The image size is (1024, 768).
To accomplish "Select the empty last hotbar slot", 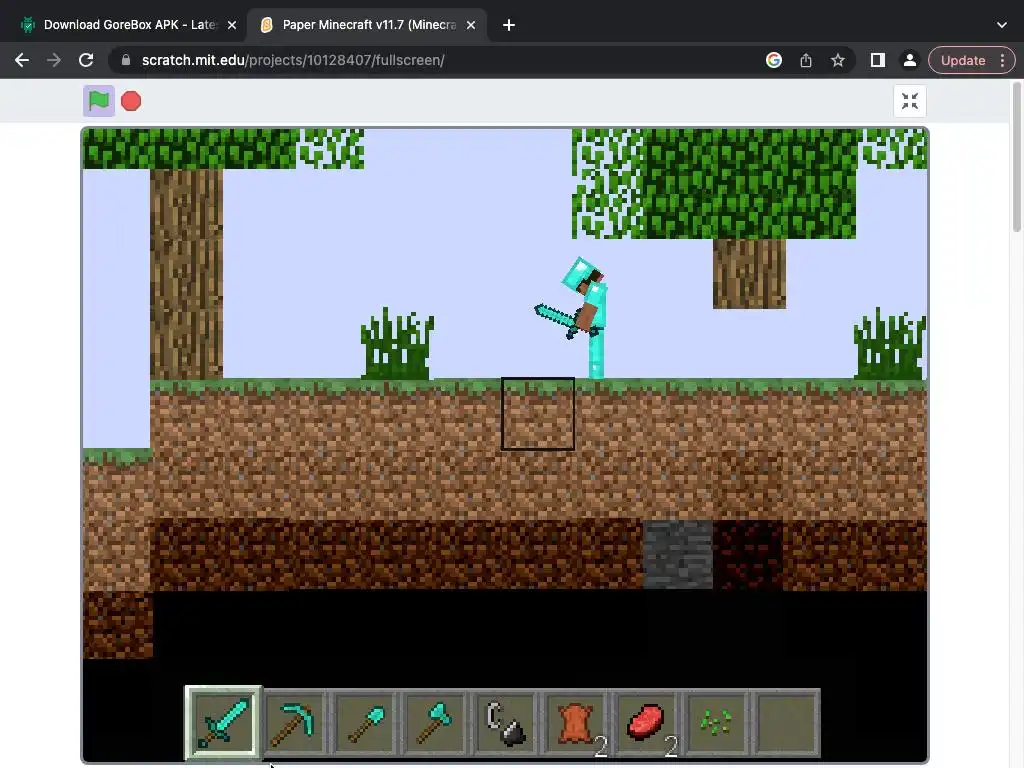I will tap(787, 723).
